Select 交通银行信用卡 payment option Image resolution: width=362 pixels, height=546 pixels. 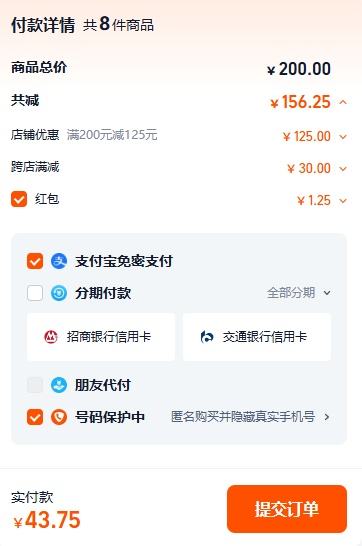click(x=257, y=337)
